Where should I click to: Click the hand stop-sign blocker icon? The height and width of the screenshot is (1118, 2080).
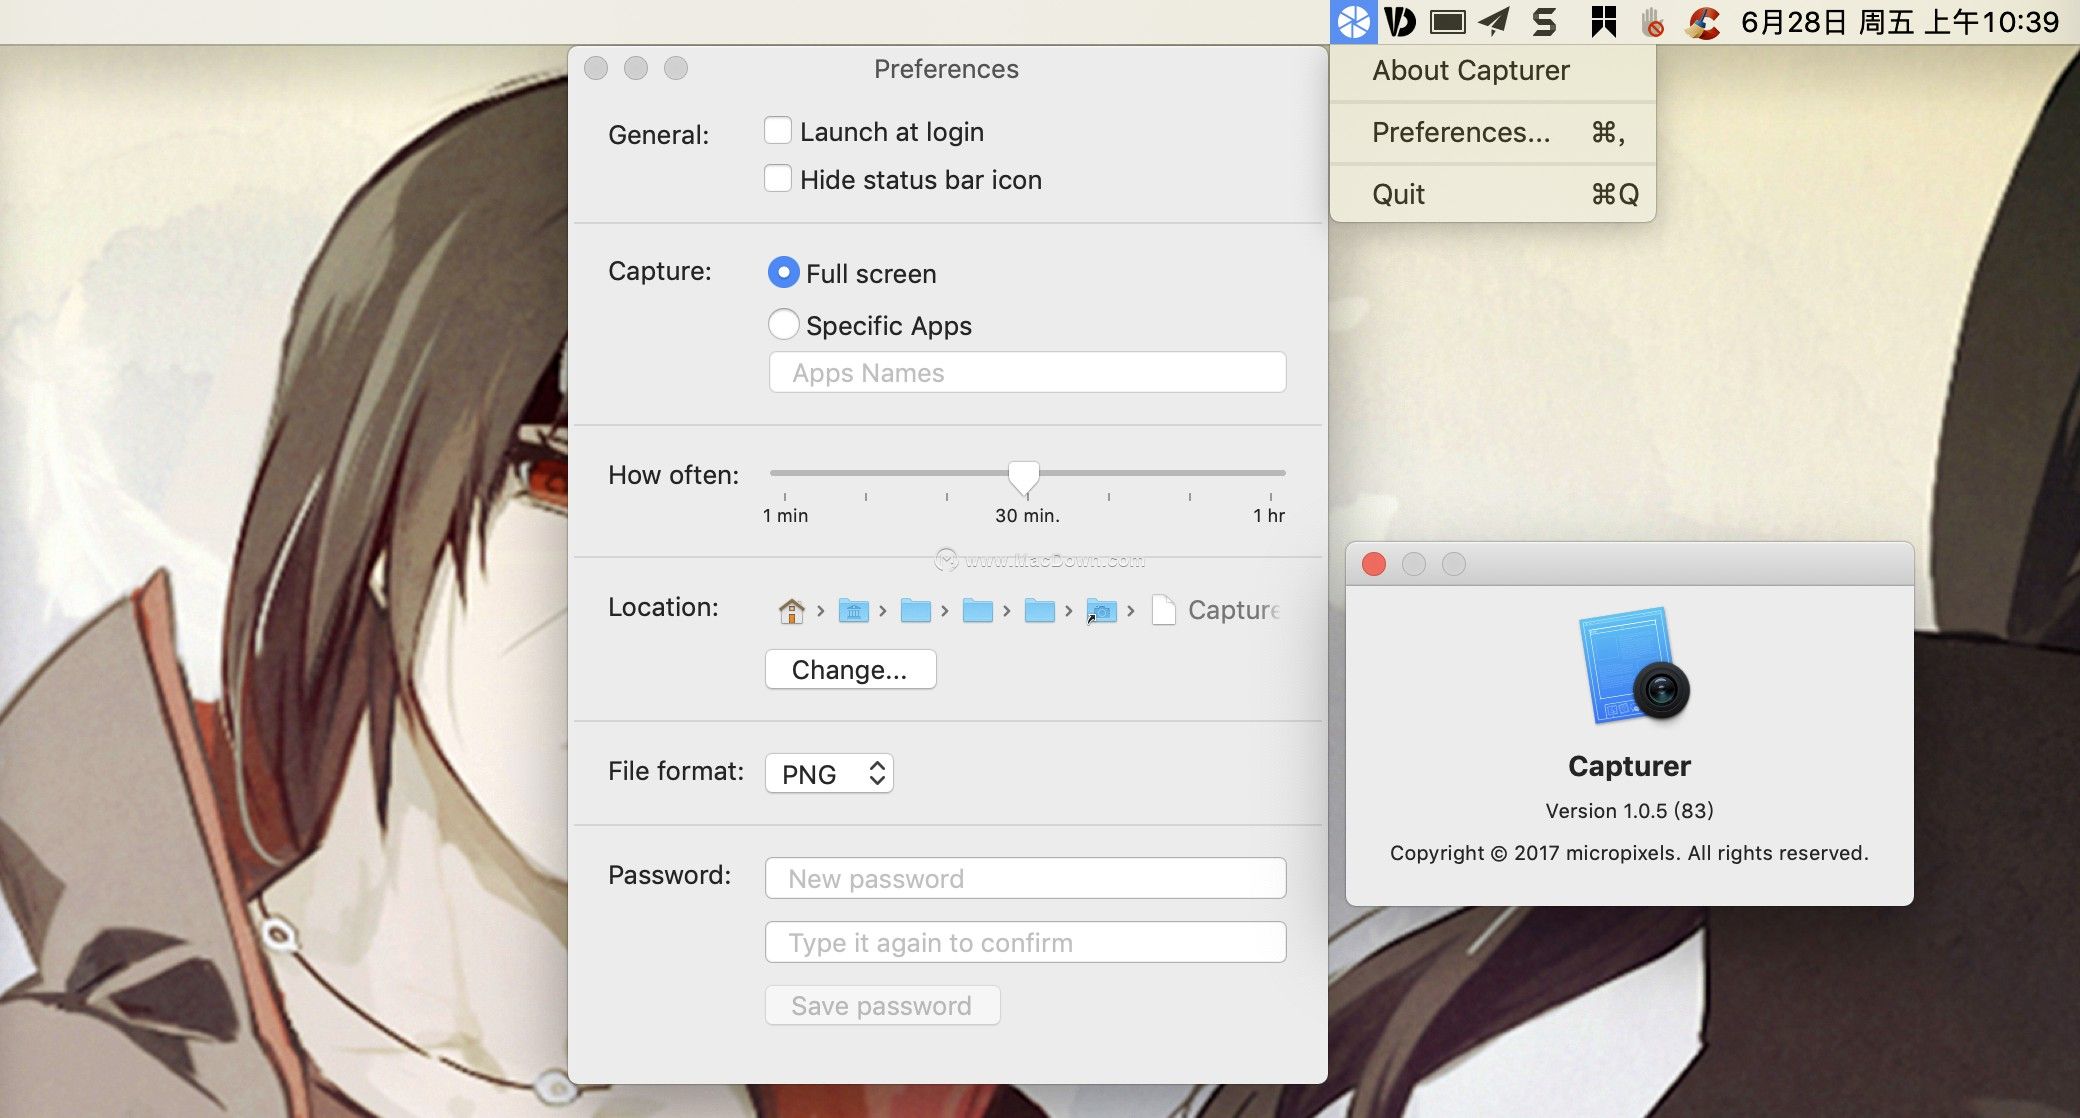1653,22
